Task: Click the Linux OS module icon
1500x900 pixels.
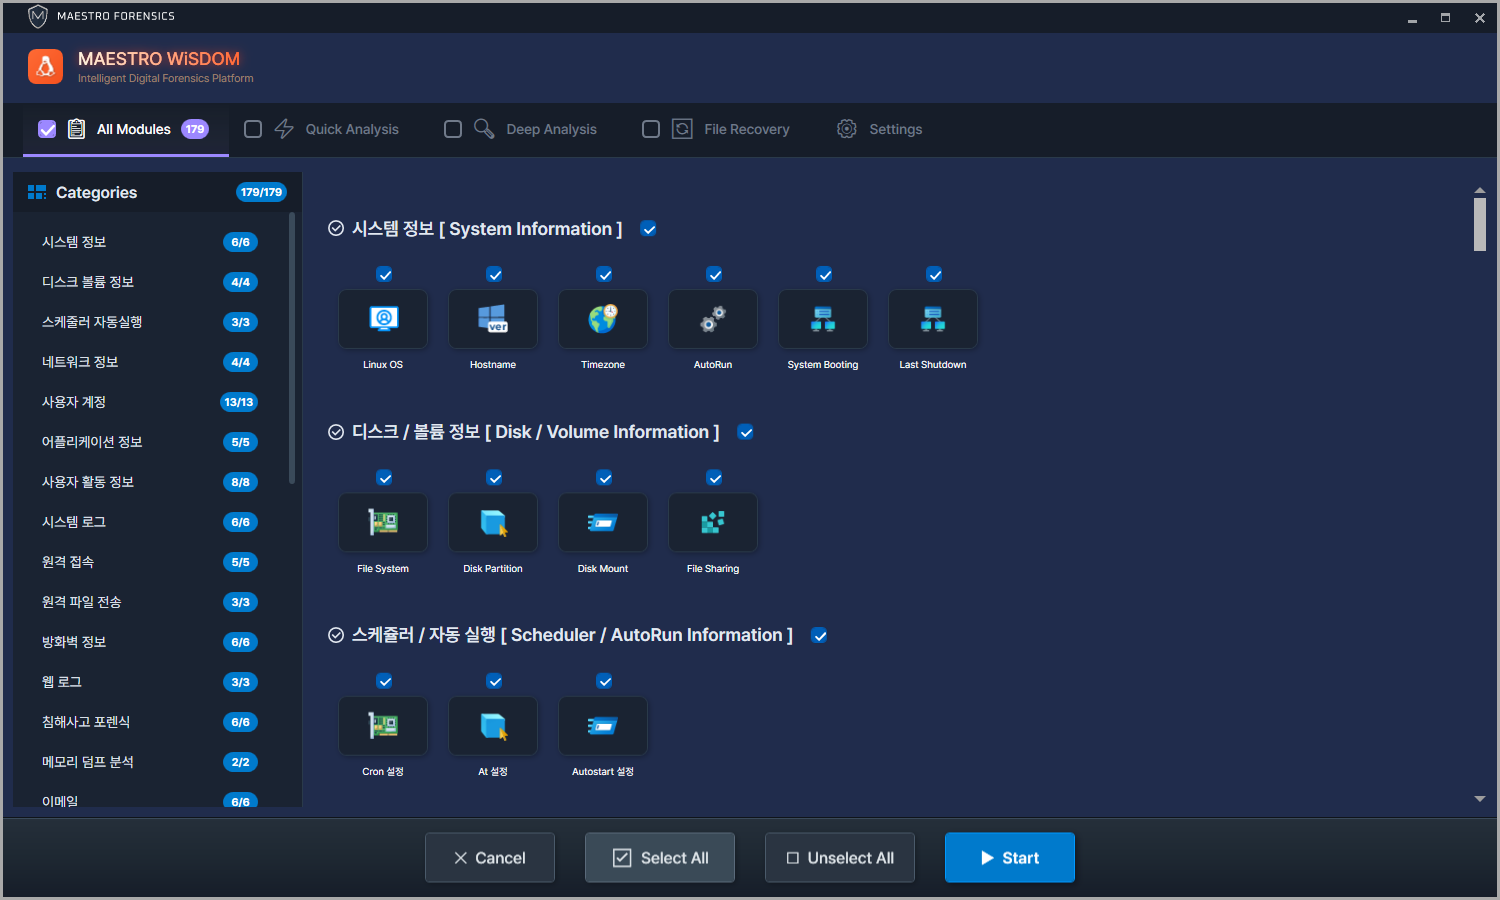Action: point(383,319)
